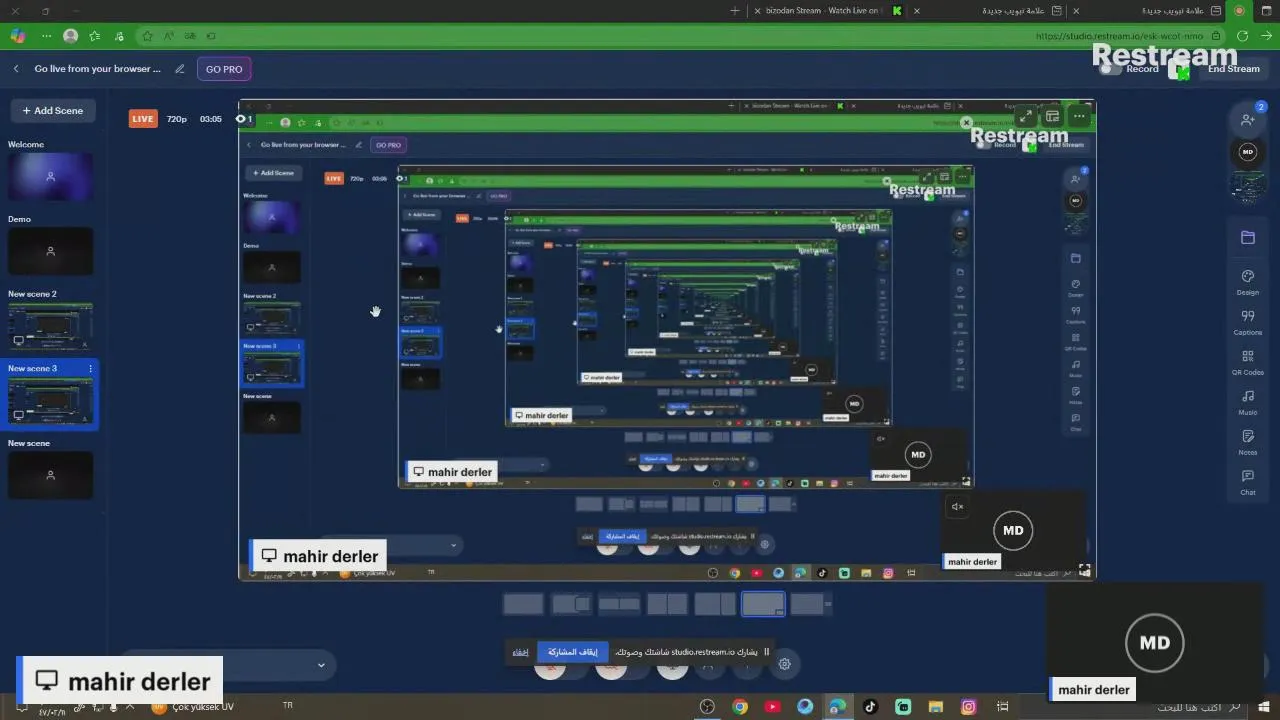Click the GO PRO button
Screen dimensions: 1280x720
224,69
